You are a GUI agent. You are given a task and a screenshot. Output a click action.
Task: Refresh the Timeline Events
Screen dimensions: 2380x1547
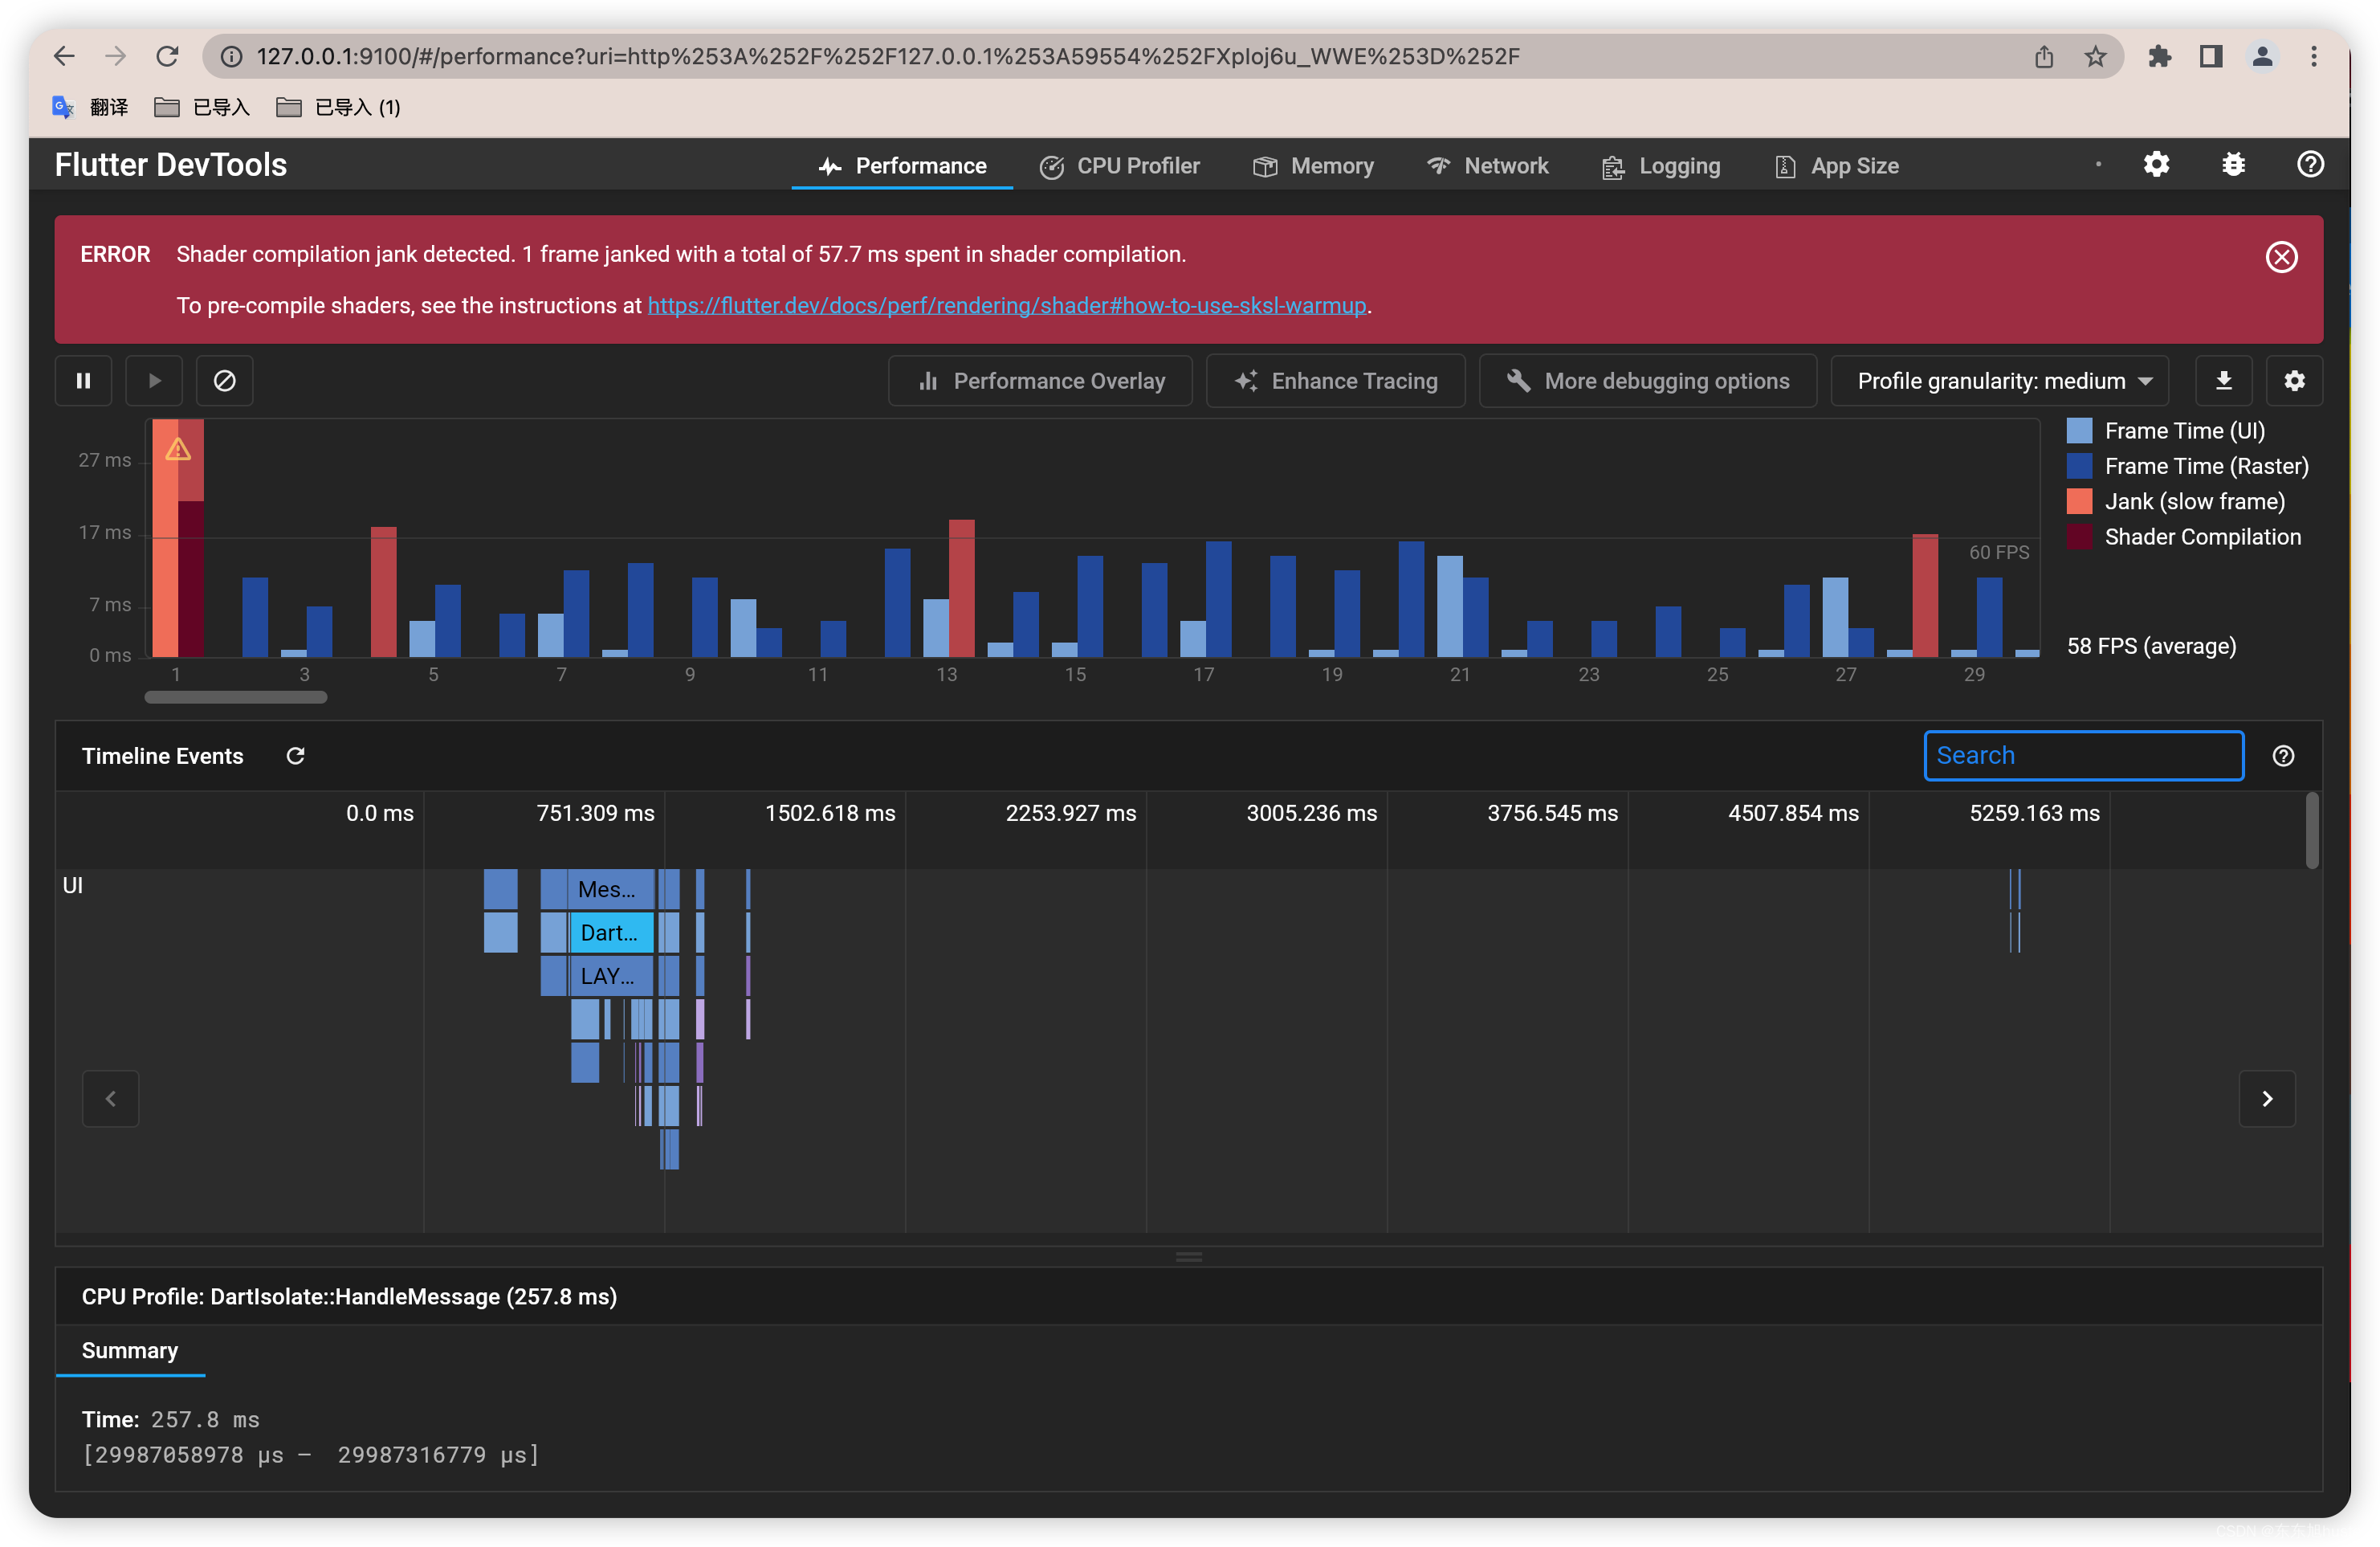click(x=295, y=756)
